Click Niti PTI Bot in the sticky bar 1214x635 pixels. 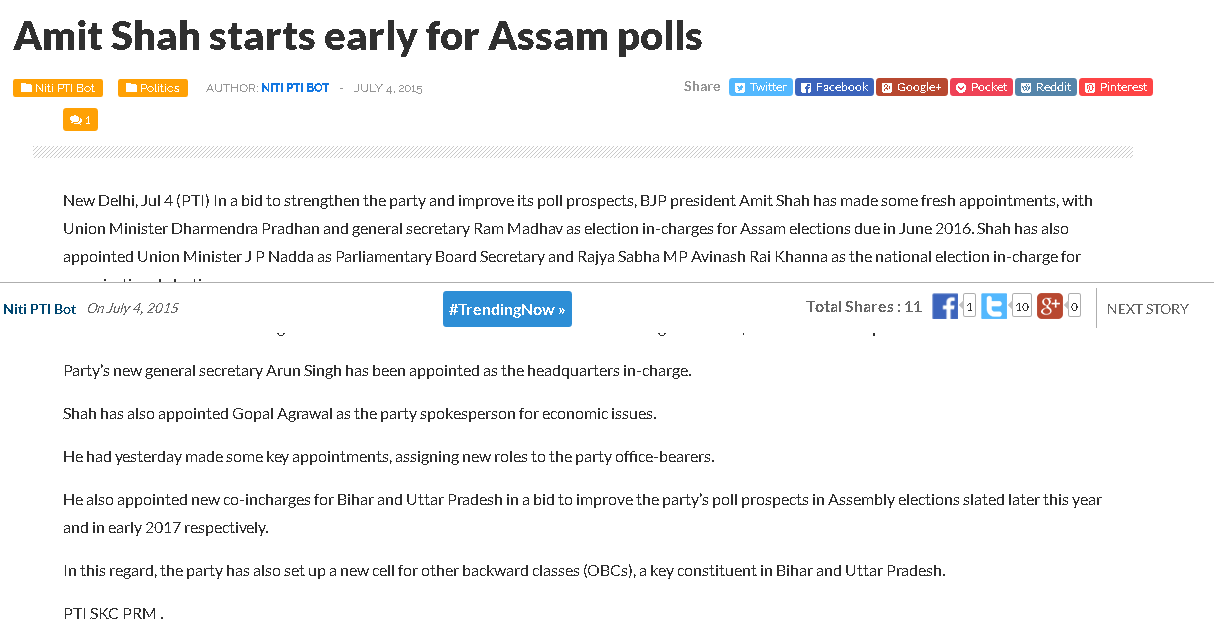(39, 309)
